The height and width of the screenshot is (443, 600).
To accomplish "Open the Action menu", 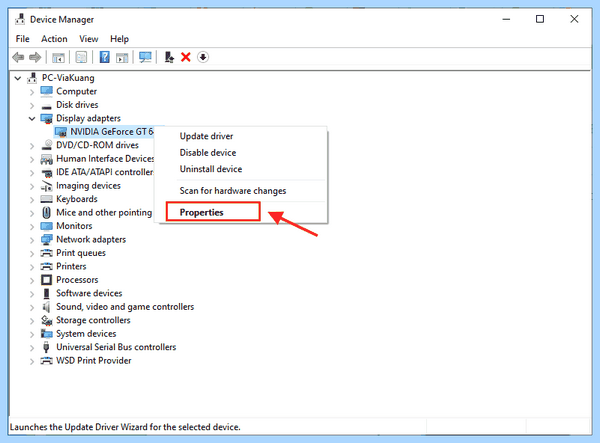I will click(x=54, y=39).
